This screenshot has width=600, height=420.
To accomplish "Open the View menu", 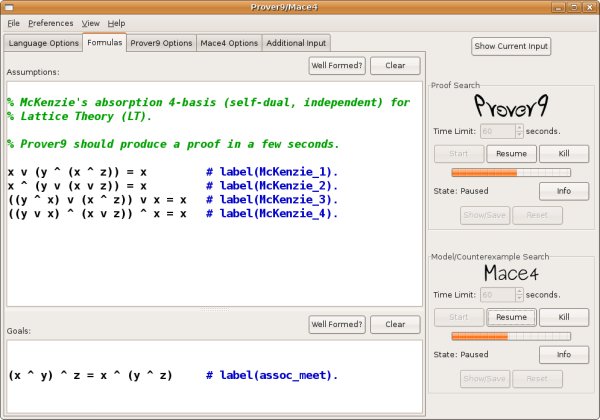I will [x=90, y=23].
